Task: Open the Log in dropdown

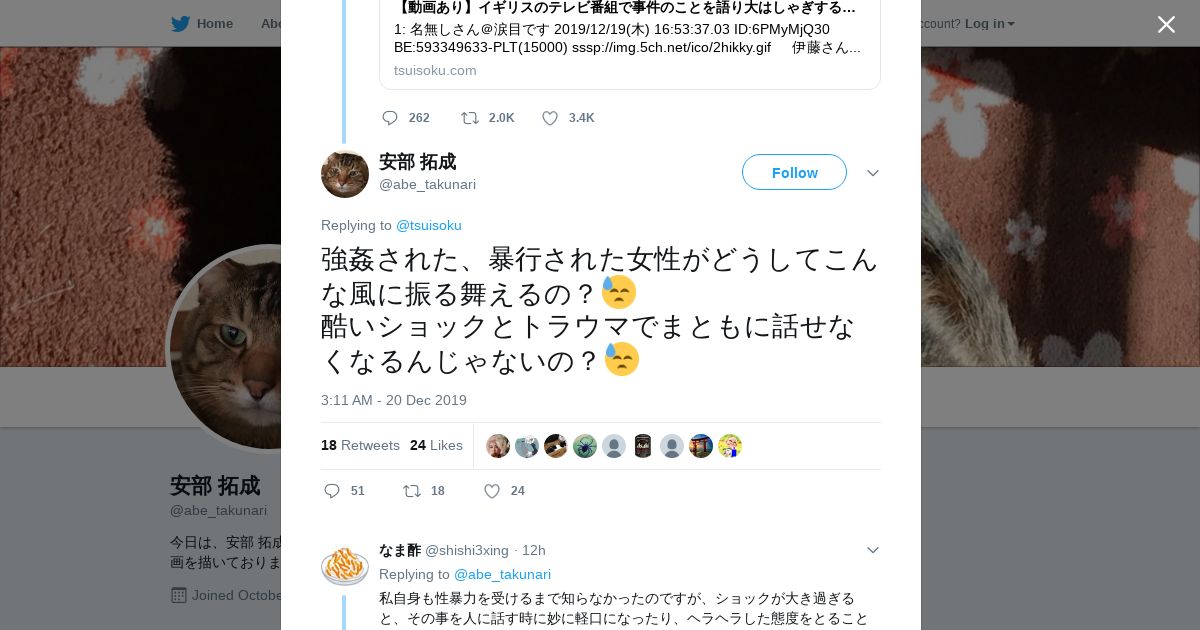Action: coord(989,24)
